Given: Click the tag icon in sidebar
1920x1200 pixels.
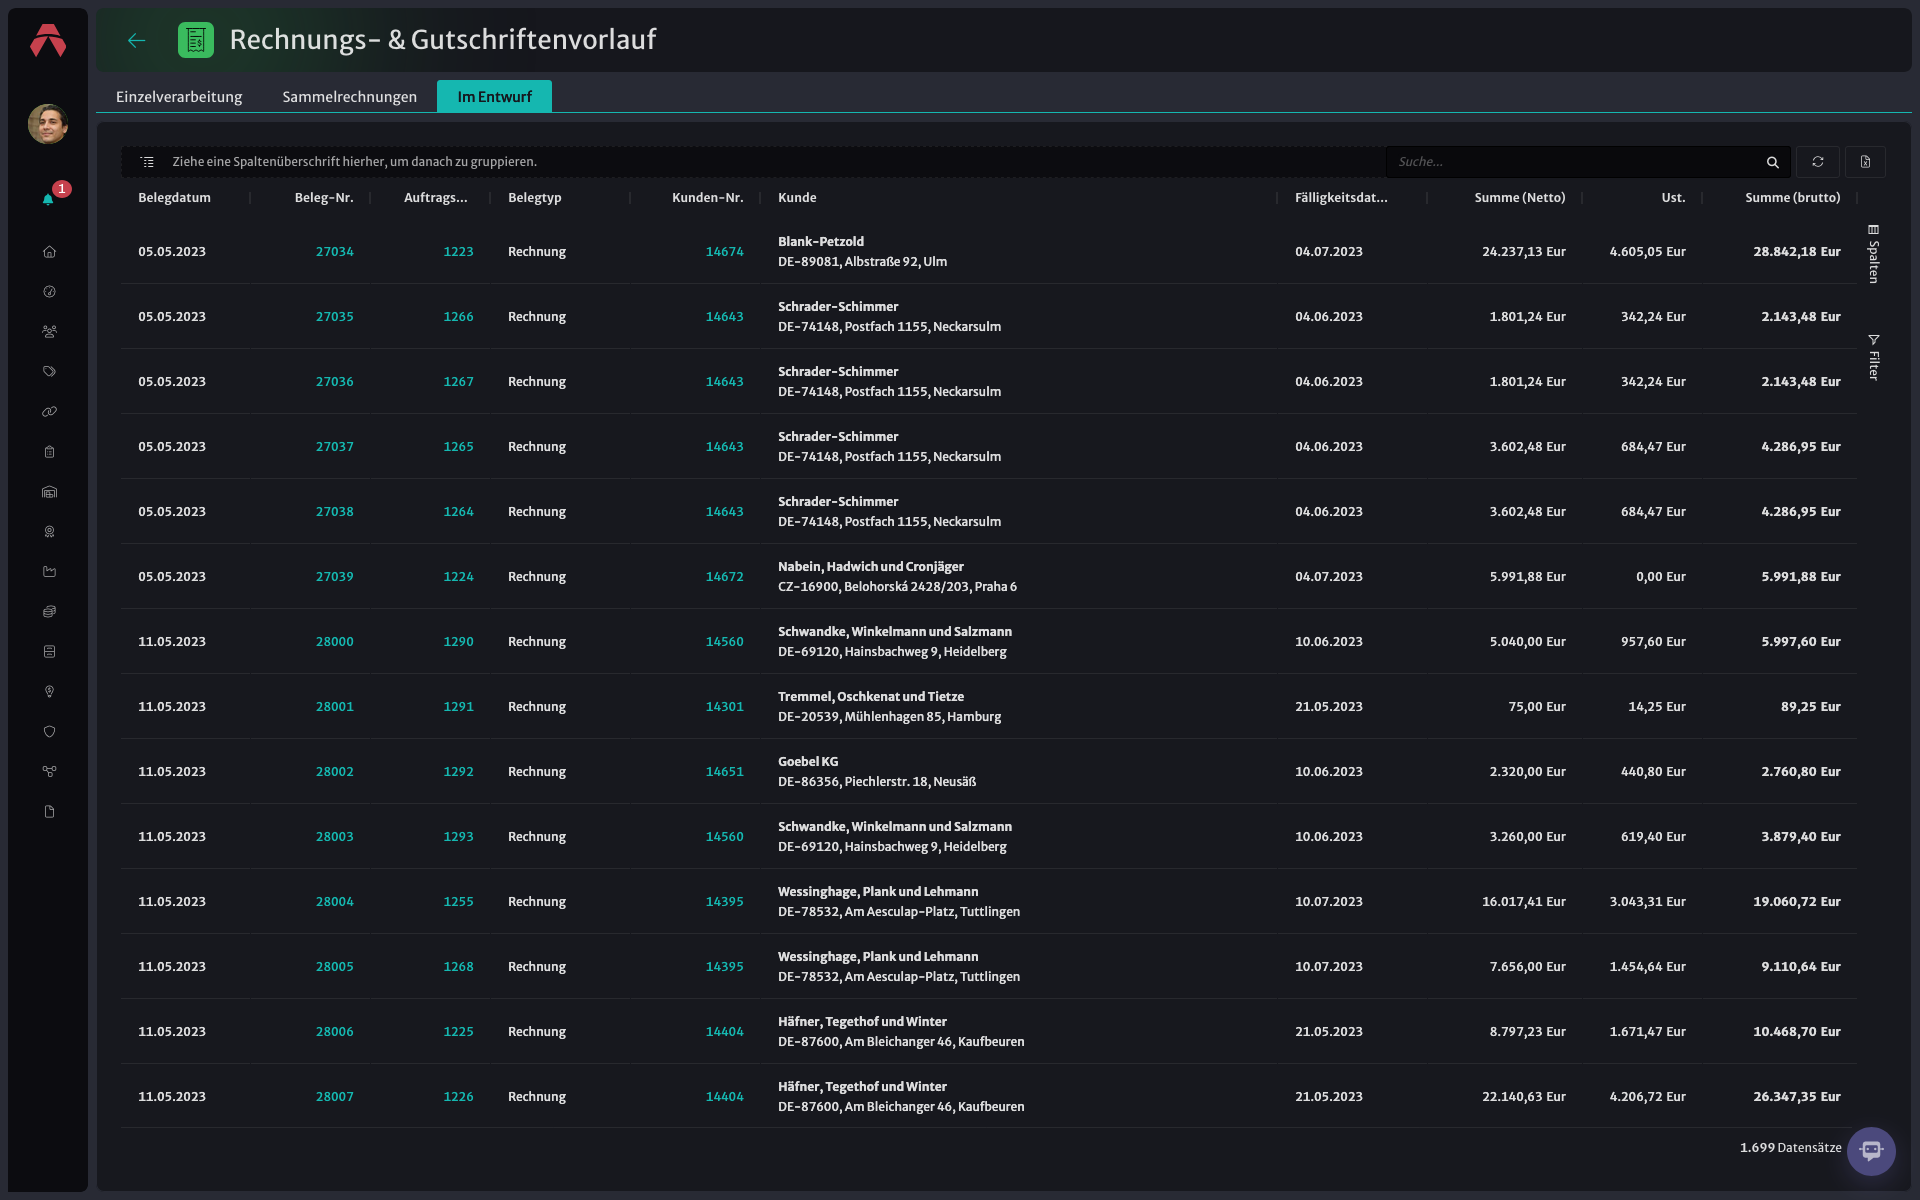Looking at the screenshot, I should (49, 372).
